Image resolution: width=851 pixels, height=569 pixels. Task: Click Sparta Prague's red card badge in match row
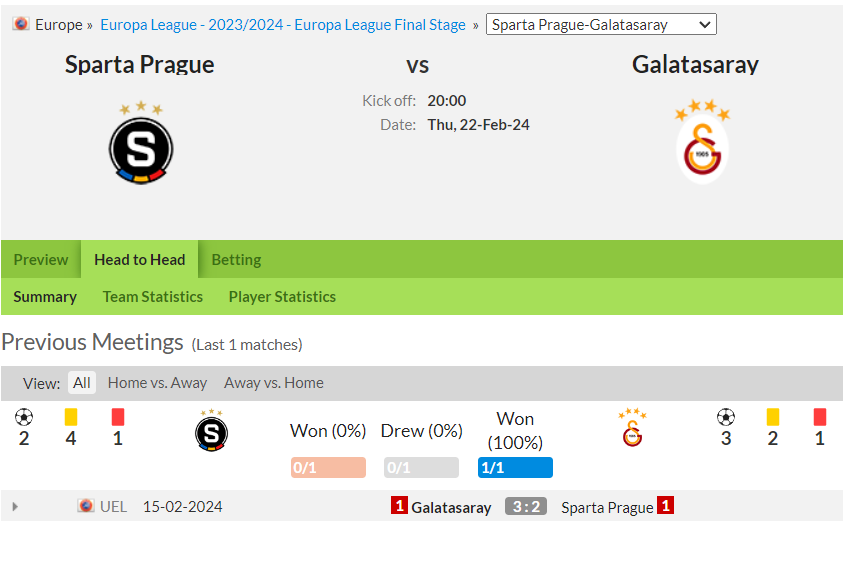[665, 505]
